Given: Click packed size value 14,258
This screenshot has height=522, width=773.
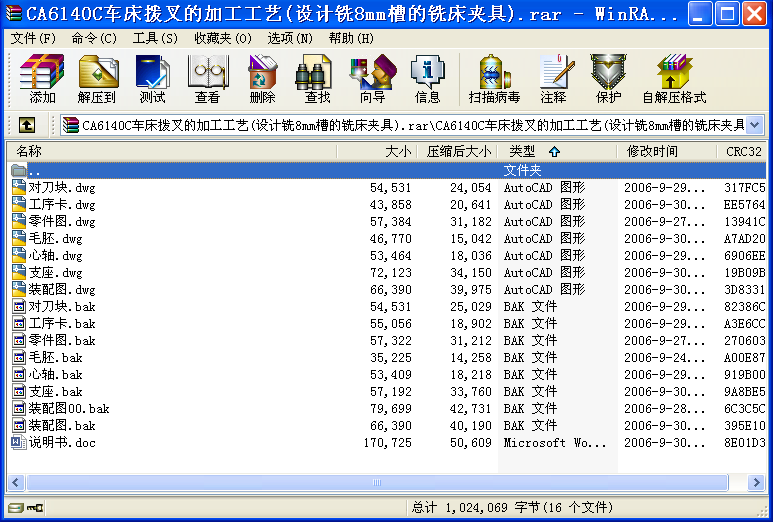Looking at the screenshot, I should [x=471, y=358].
